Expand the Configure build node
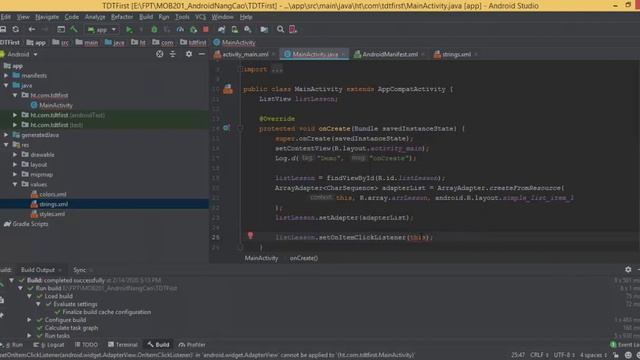This screenshot has width=640, height=360. [x=29, y=320]
